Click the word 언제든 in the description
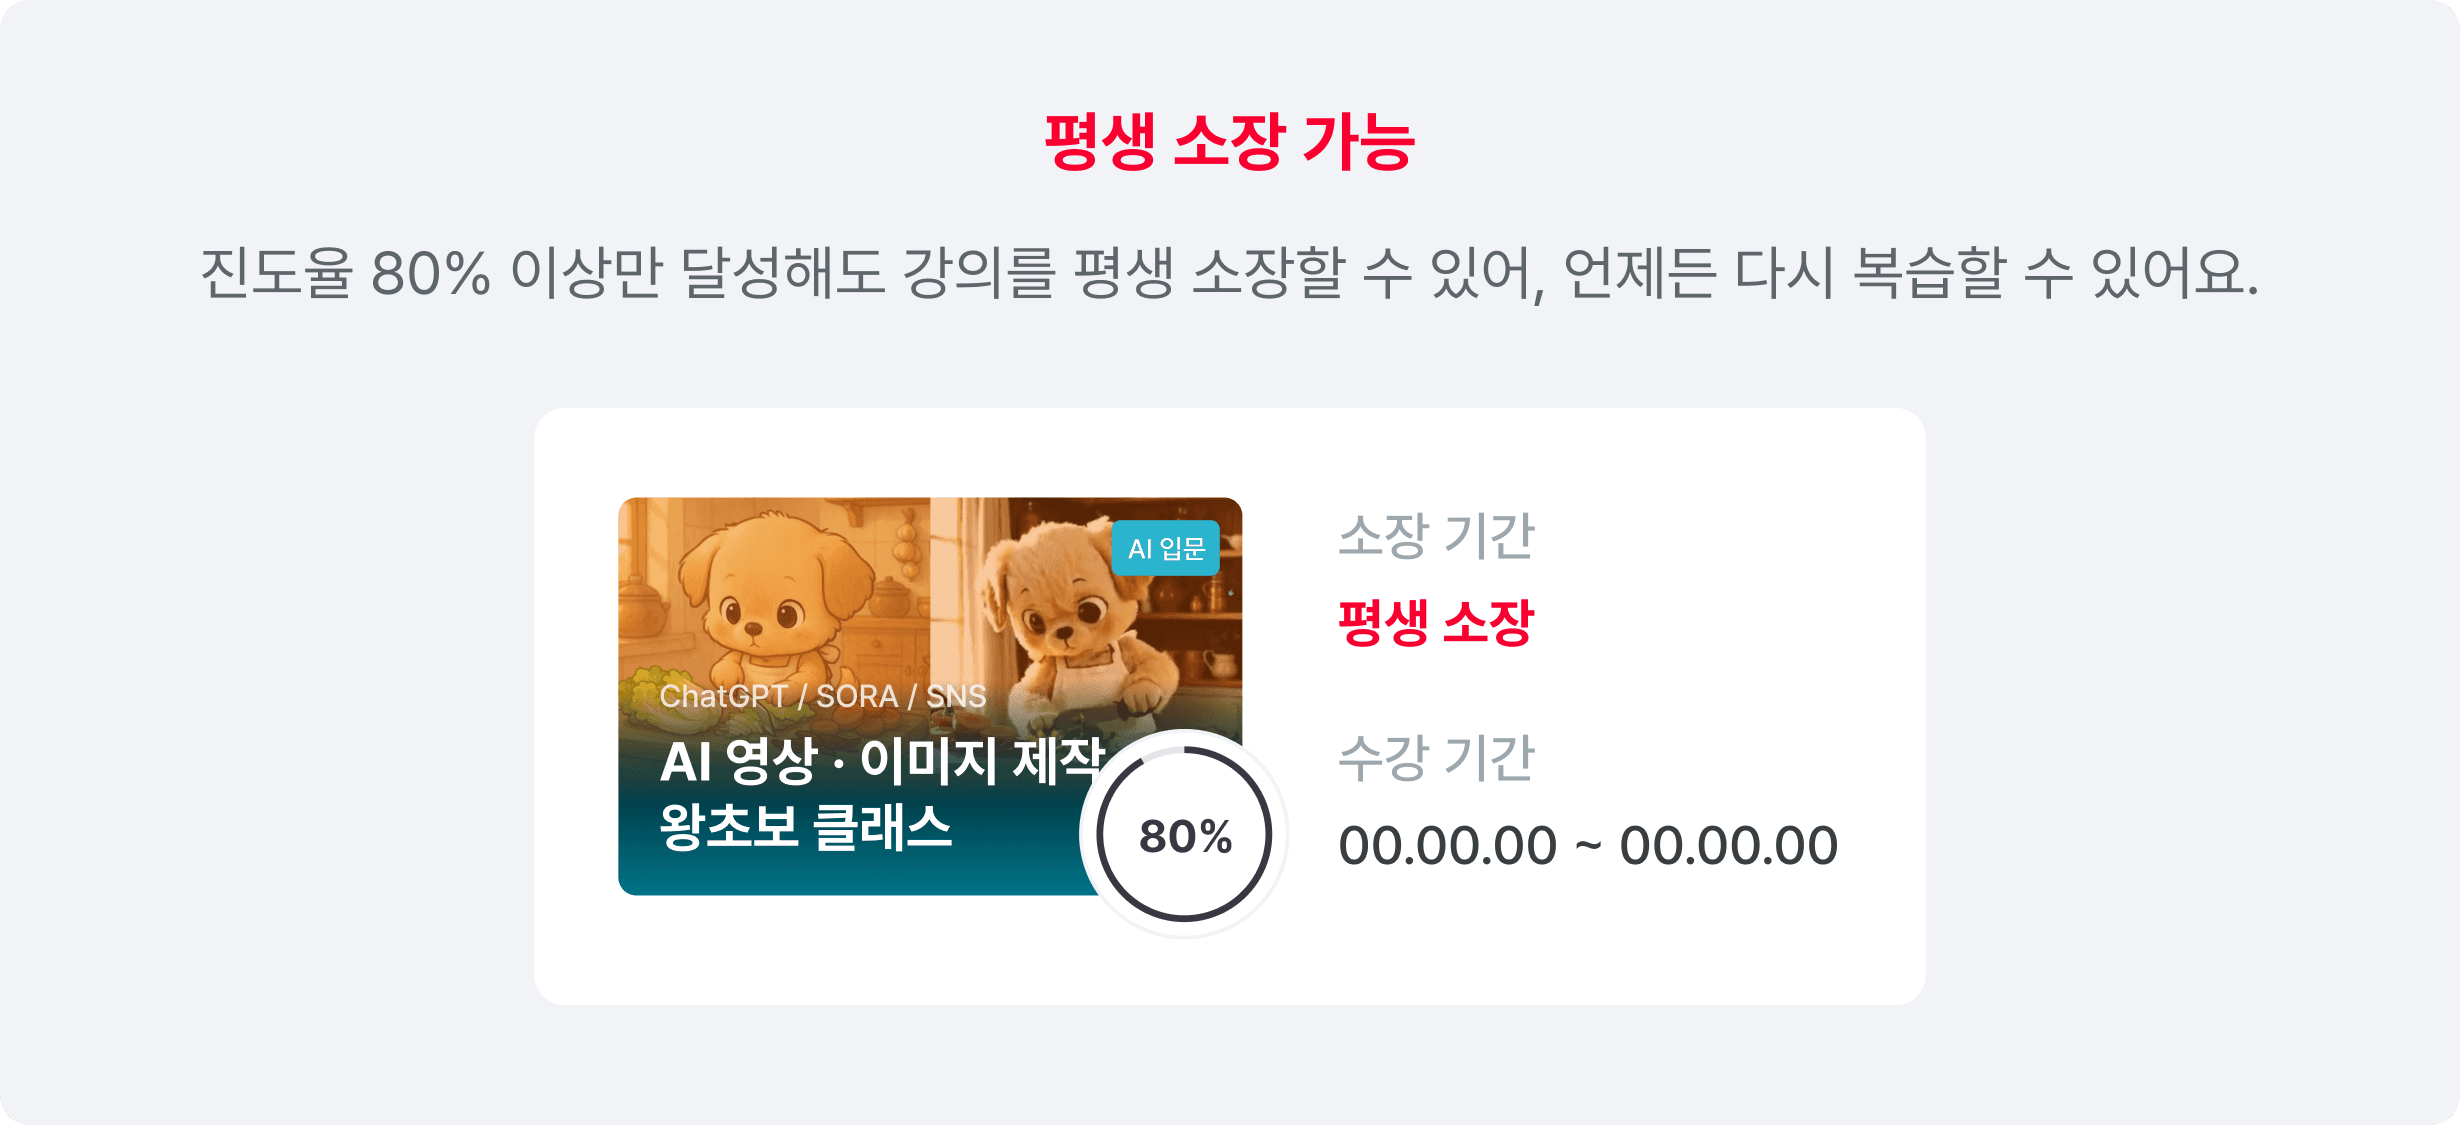This screenshot has height=1125, width=2460. pos(1639,272)
